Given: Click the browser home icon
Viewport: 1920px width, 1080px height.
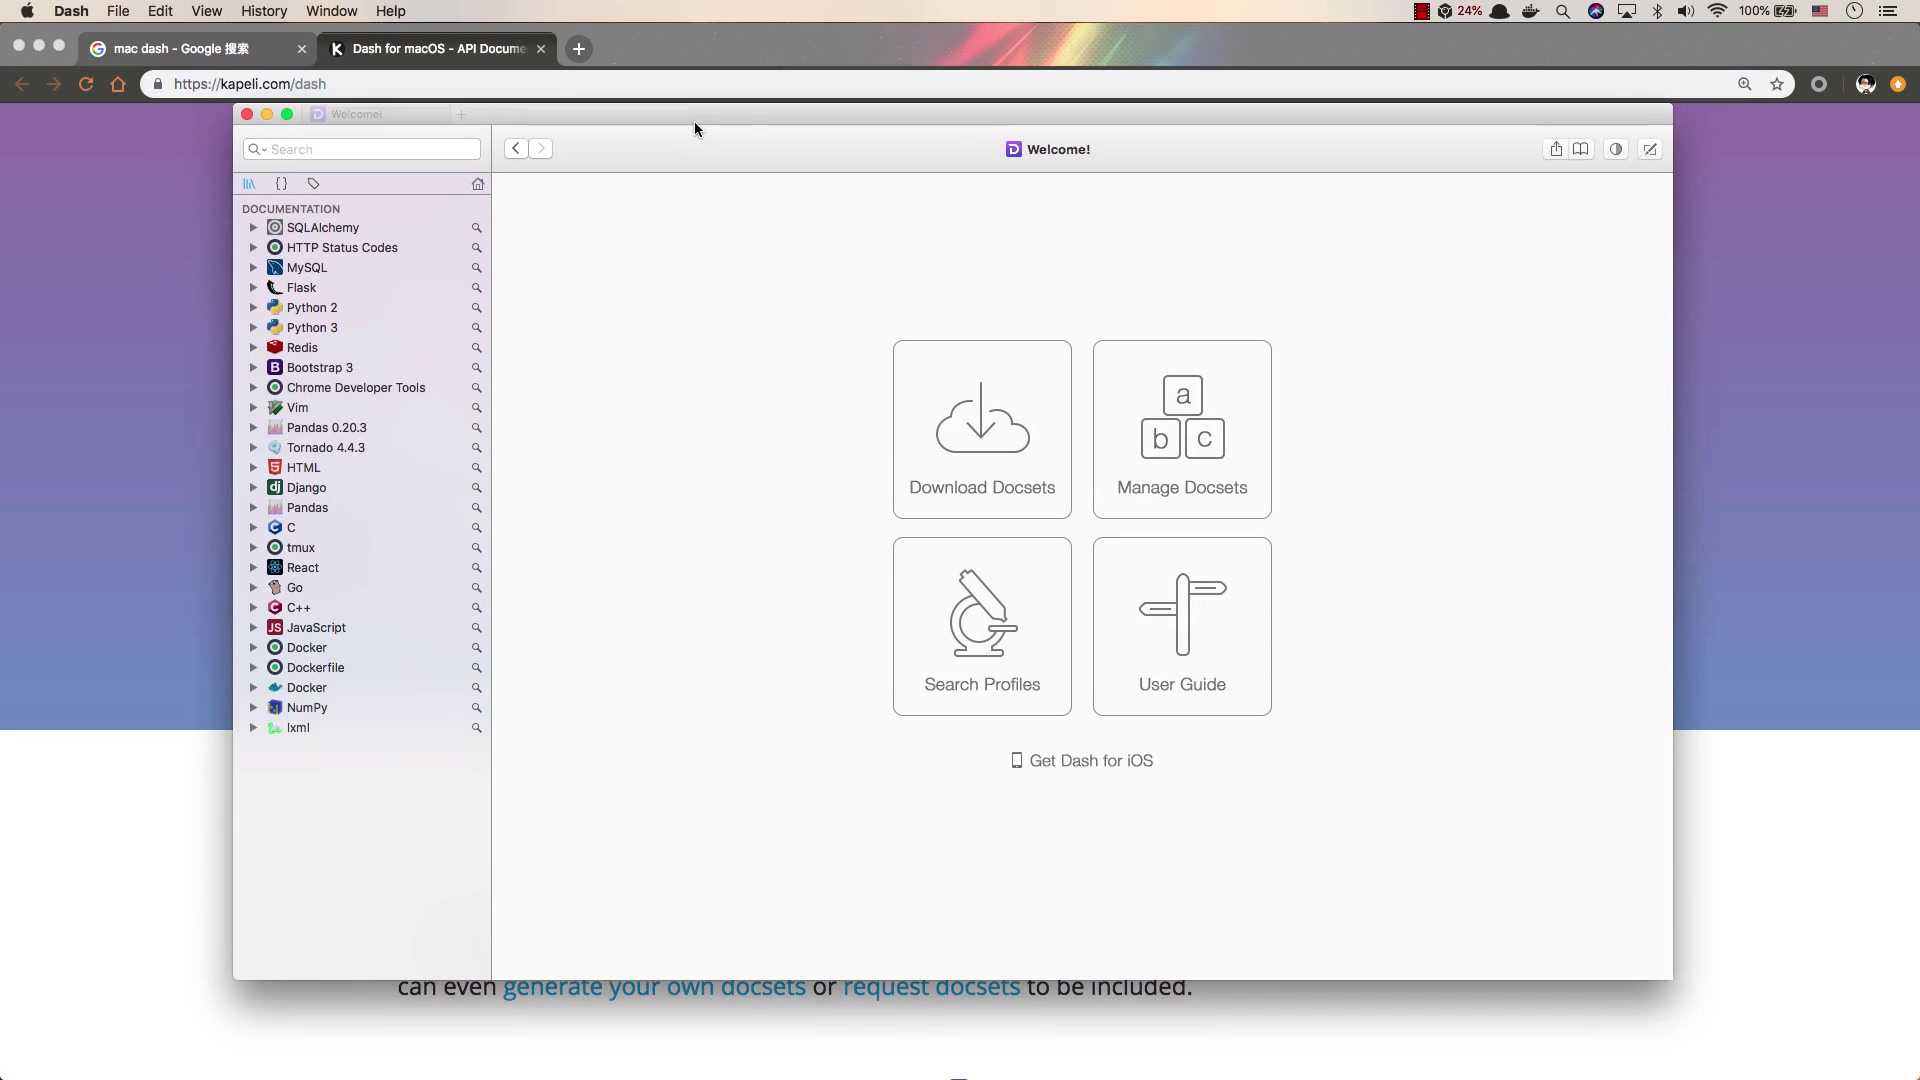Looking at the screenshot, I should 118,84.
